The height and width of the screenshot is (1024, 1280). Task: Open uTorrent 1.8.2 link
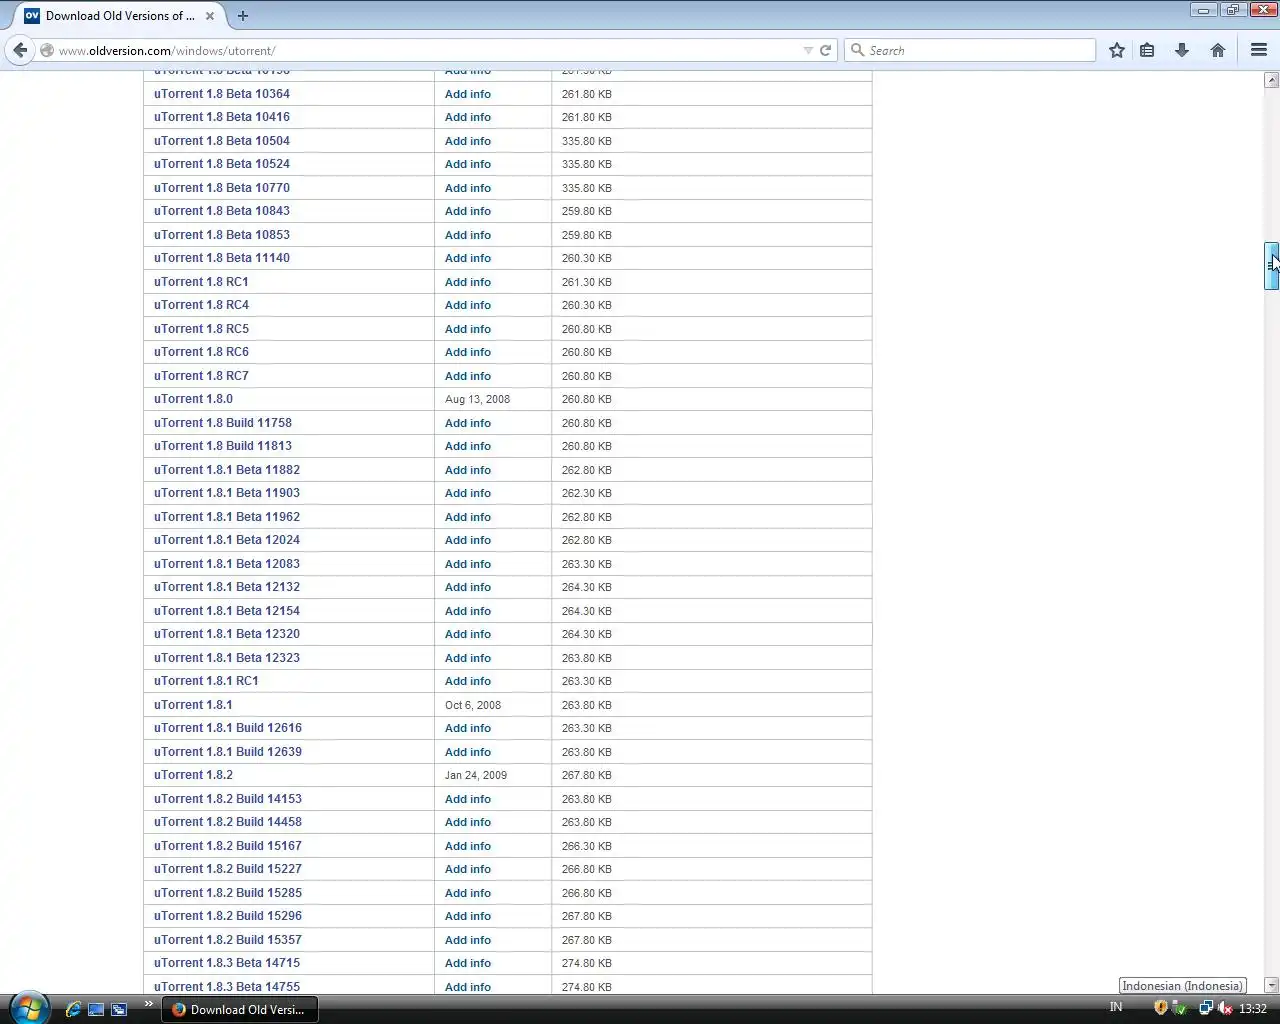pos(193,775)
